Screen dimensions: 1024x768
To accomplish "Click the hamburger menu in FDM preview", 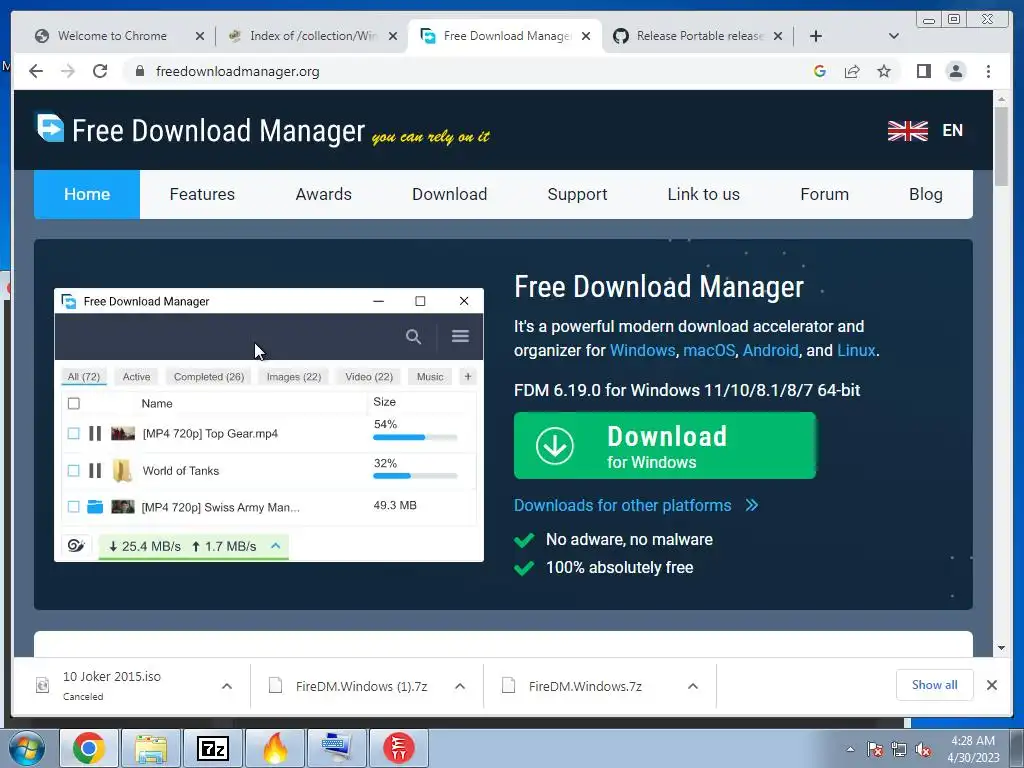I will tap(460, 336).
